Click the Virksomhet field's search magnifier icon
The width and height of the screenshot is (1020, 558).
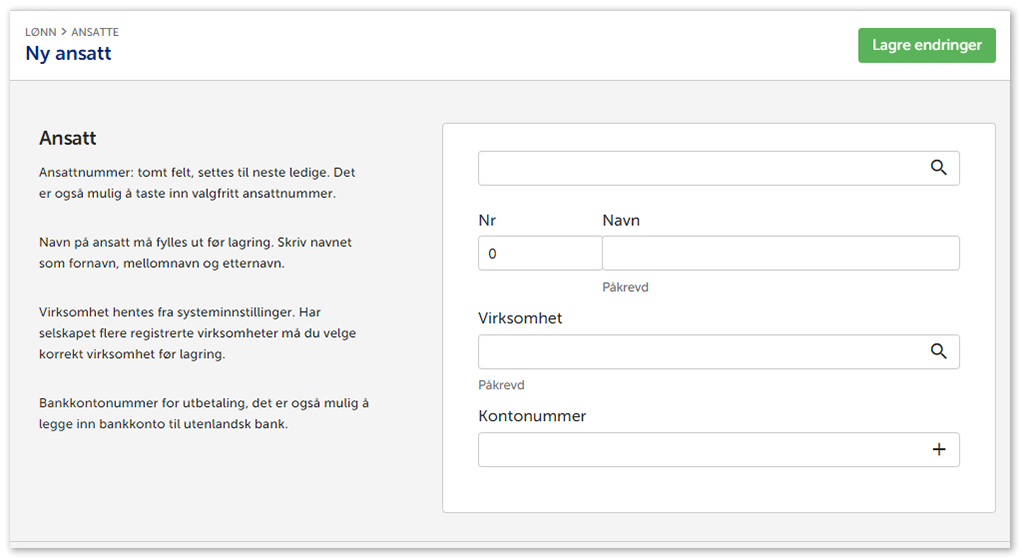(x=938, y=351)
